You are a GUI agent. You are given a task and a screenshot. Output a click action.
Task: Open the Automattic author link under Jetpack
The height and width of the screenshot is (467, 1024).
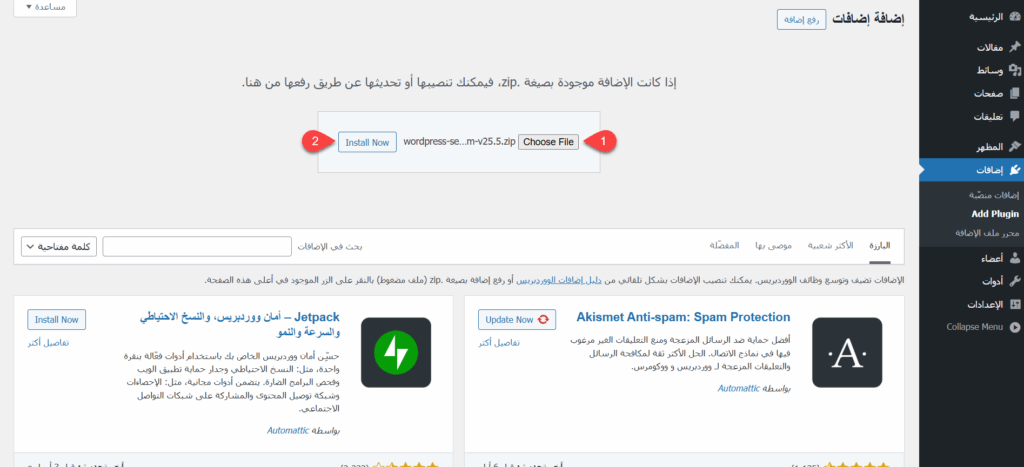(288, 430)
